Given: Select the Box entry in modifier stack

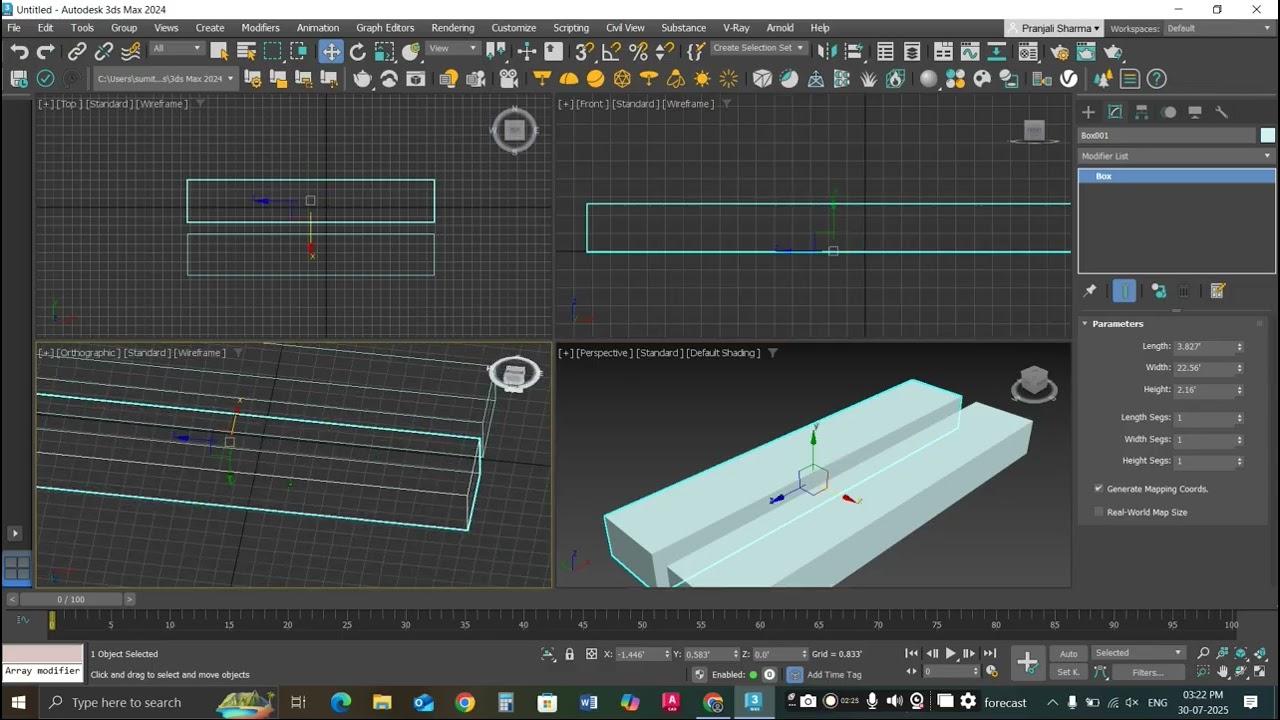Looking at the screenshot, I should point(1176,176).
